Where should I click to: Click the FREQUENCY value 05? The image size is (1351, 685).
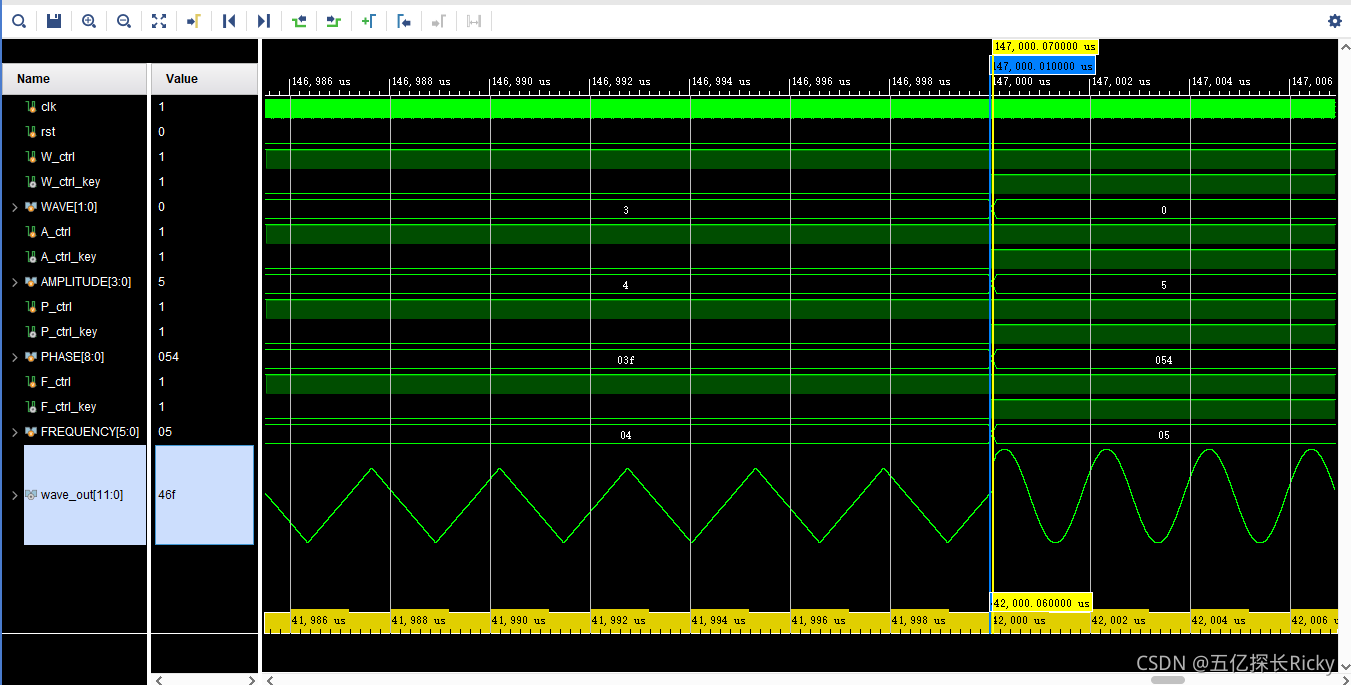click(165, 432)
